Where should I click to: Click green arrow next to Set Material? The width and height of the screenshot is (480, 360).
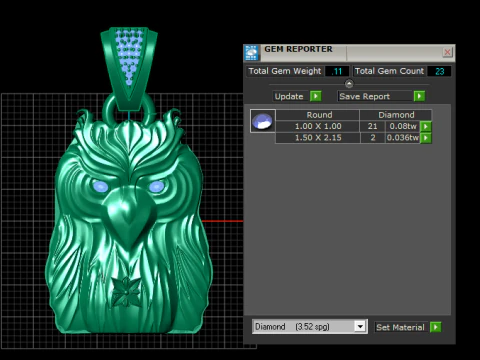click(436, 327)
